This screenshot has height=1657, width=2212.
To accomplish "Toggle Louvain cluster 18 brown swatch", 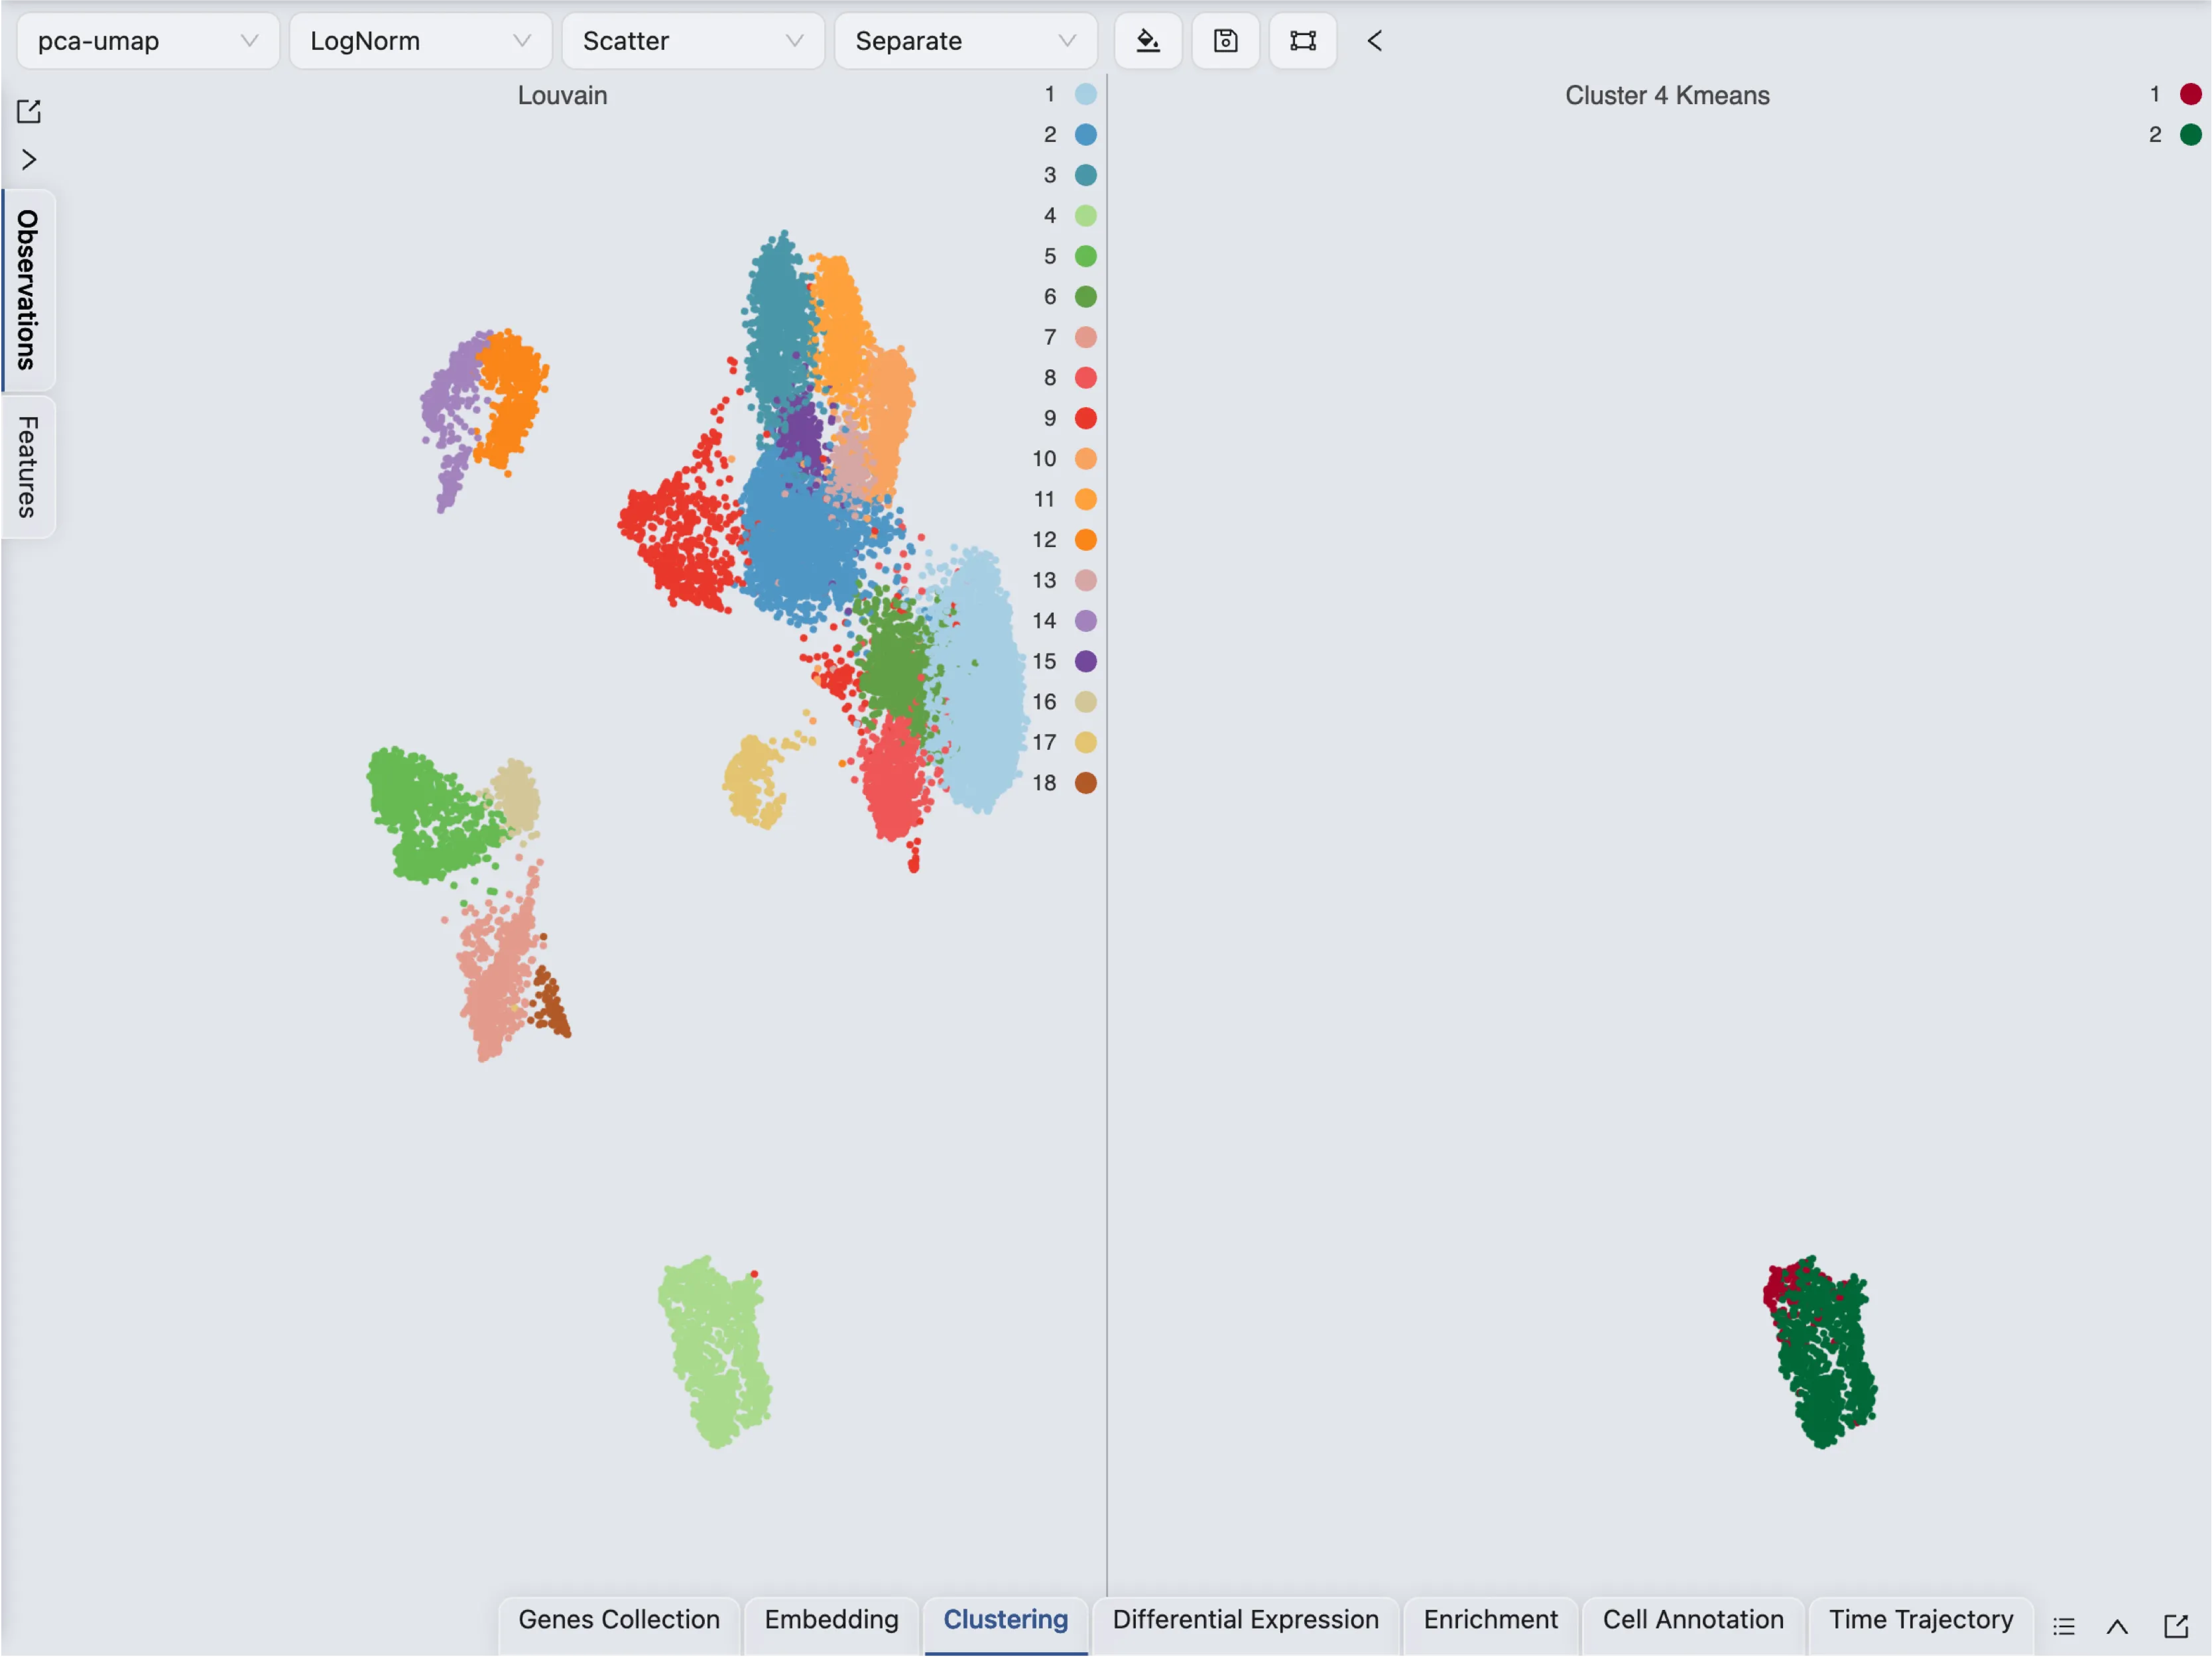I will 1085,783.
